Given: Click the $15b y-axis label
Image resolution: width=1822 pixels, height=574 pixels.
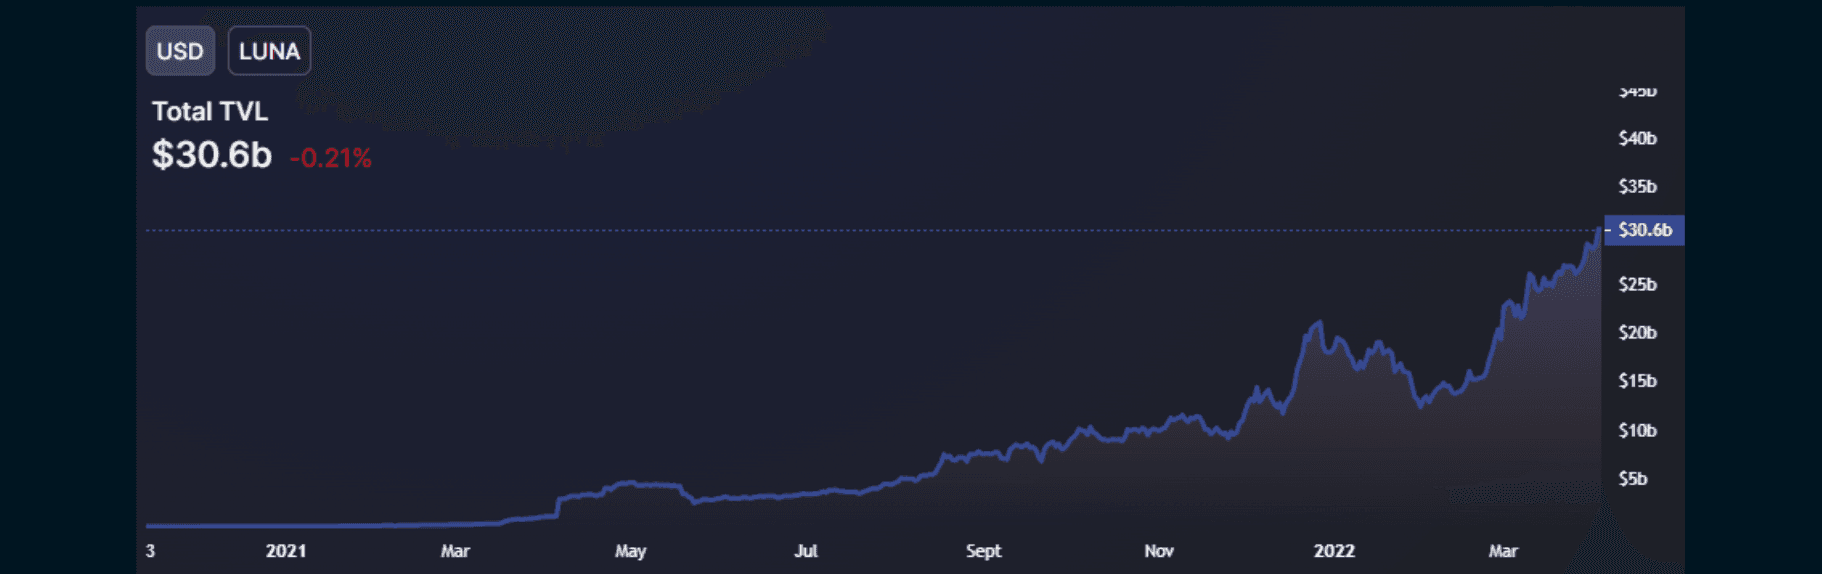Looking at the screenshot, I should 1637,380.
